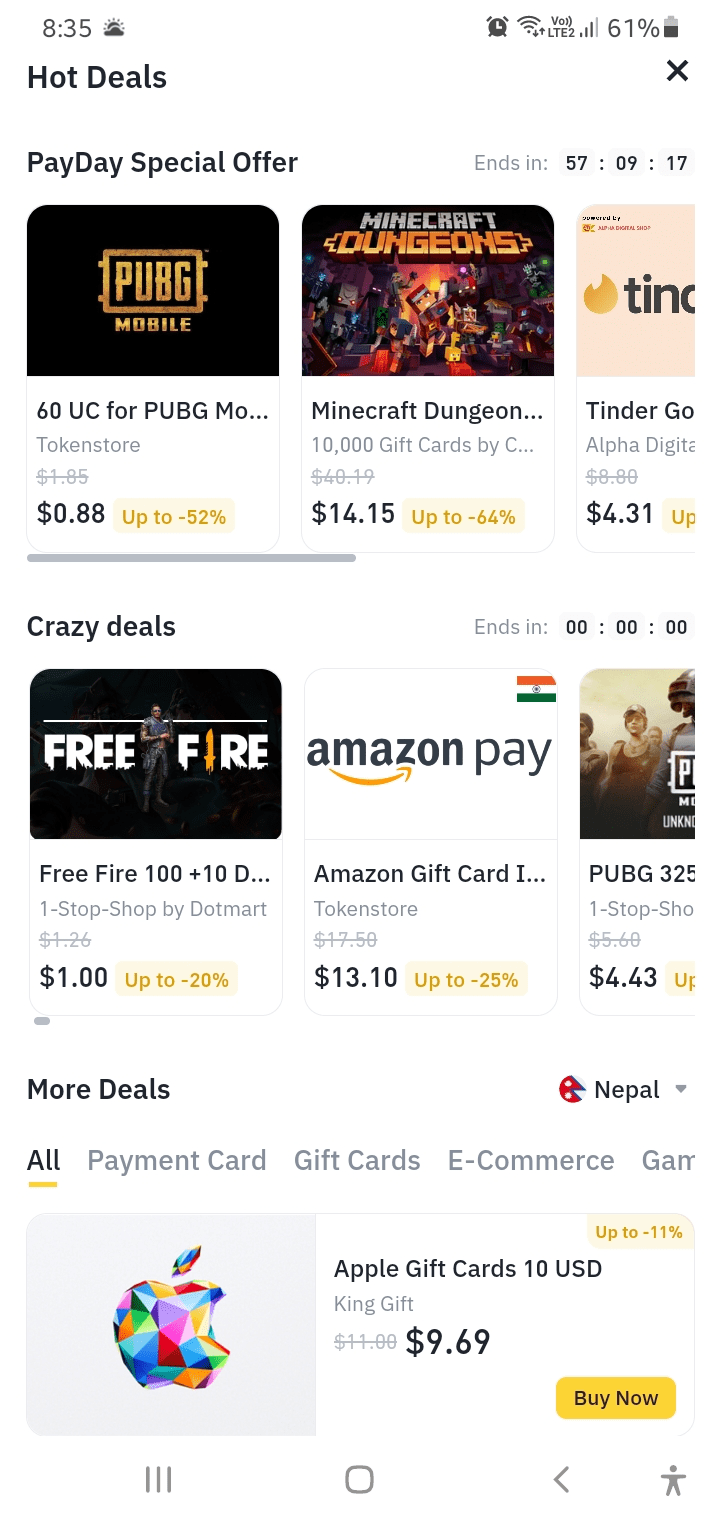Tap the Android back navigation icon
Image resolution: width=720 pixels, height=1520 pixels.
click(x=562, y=1479)
